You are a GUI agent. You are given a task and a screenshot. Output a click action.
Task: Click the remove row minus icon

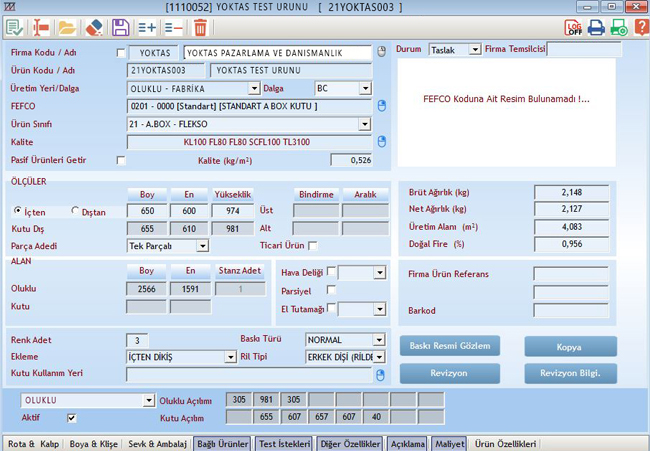(174, 27)
